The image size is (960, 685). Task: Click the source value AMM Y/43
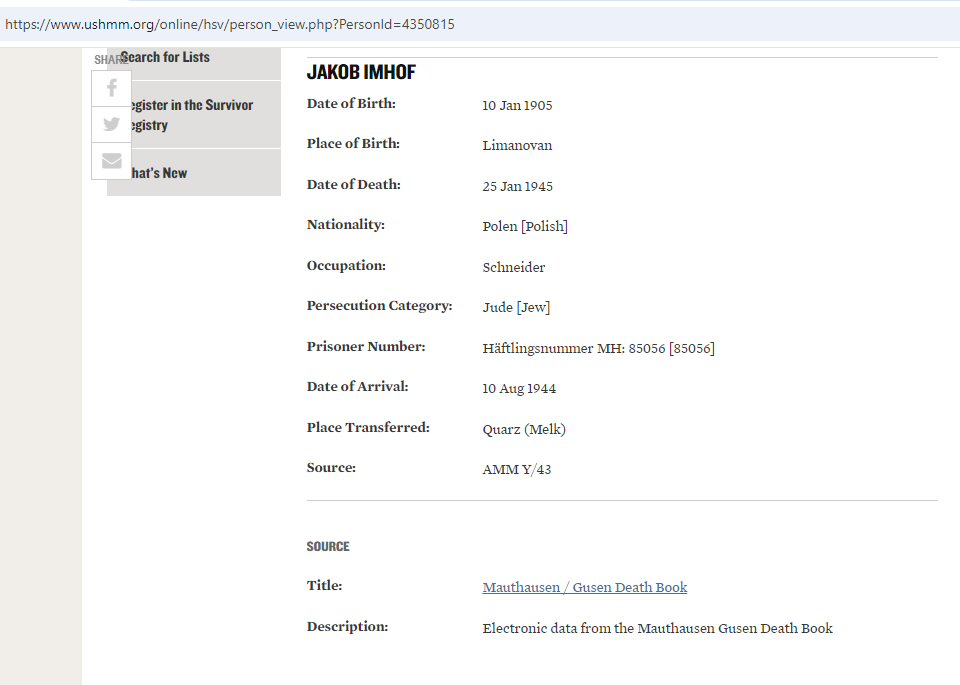[x=516, y=470]
